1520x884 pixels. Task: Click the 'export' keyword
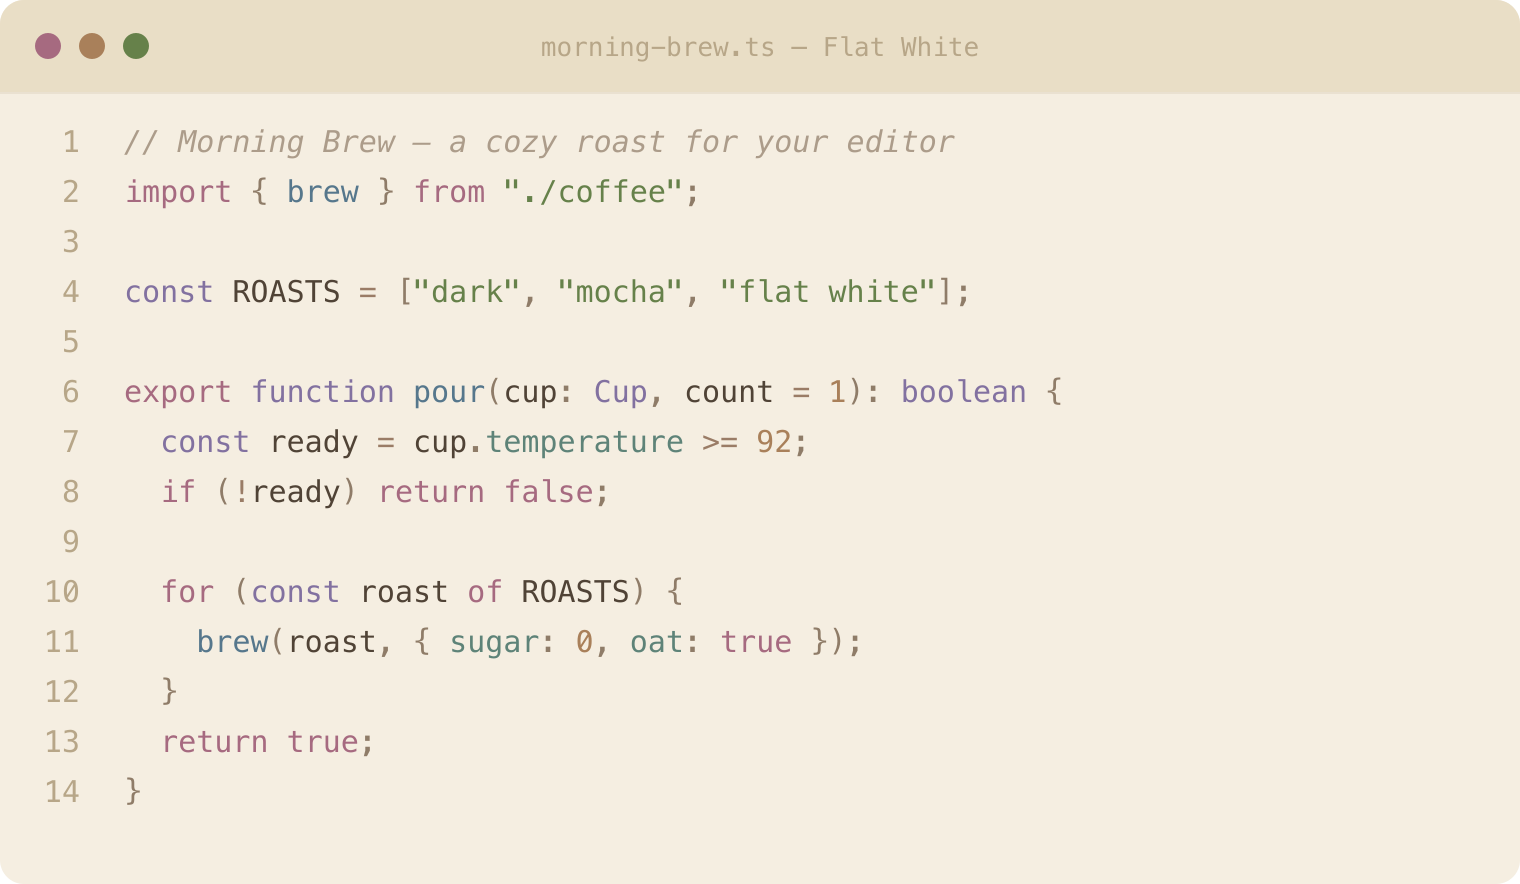tap(178, 392)
